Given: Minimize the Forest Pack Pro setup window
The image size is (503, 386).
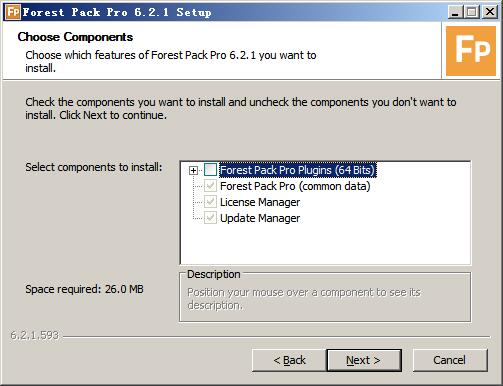Looking at the screenshot, I should click(x=455, y=12).
